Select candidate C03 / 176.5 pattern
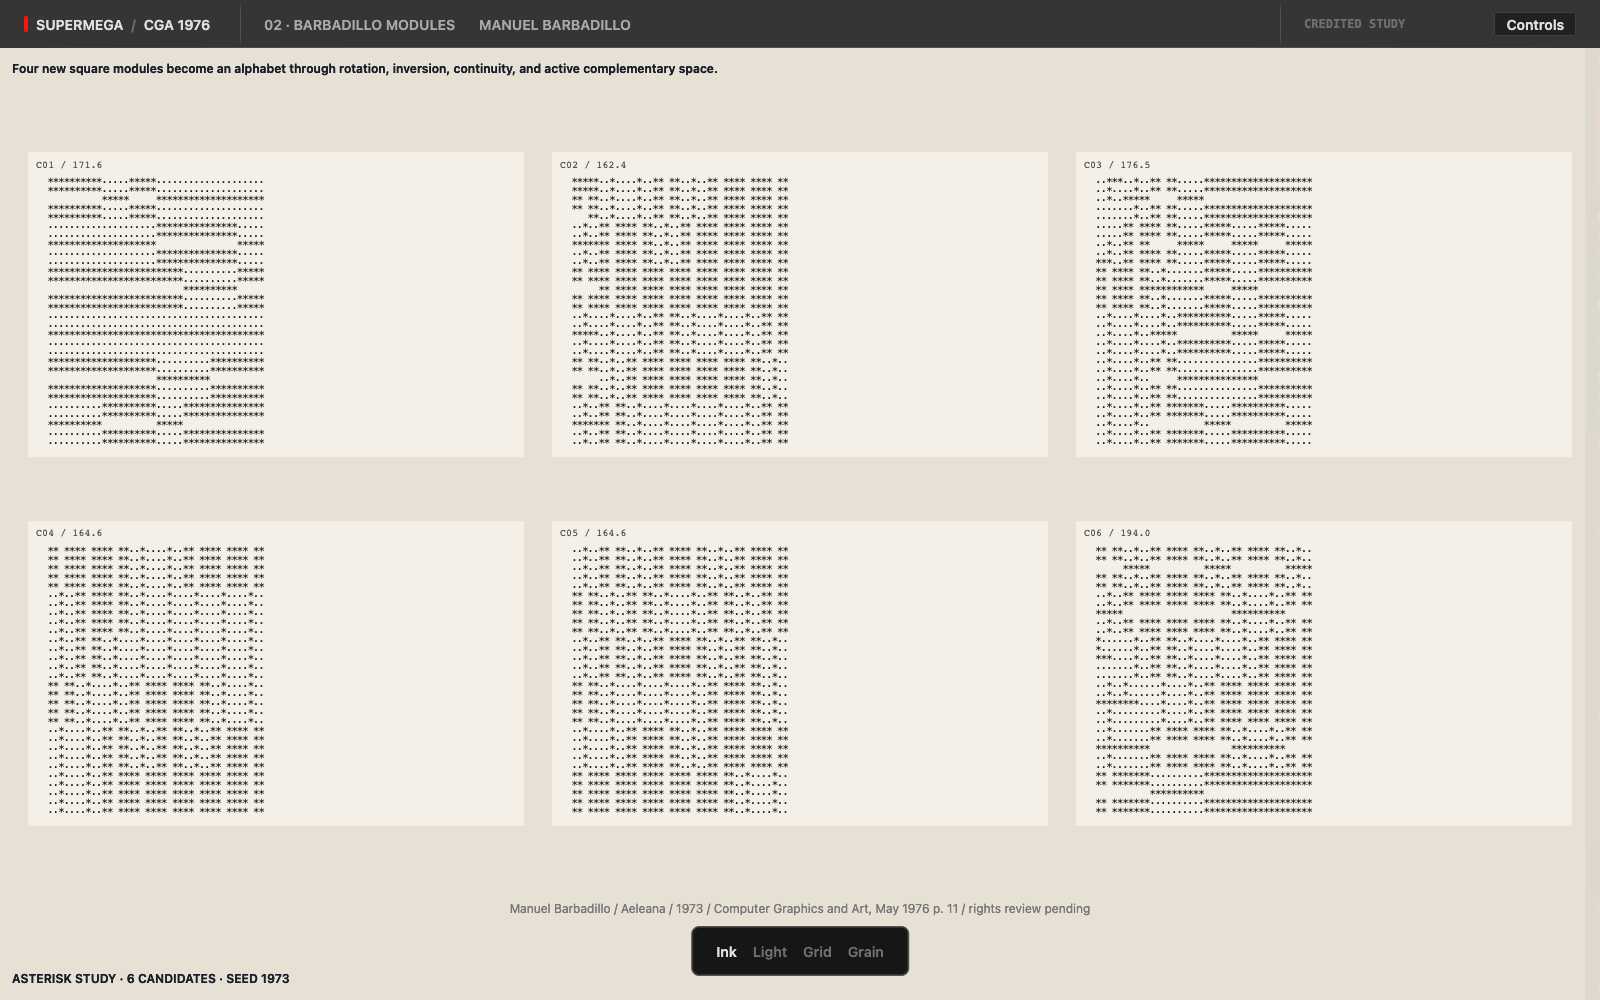The width and height of the screenshot is (1600, 1000). pos(1324,305)
